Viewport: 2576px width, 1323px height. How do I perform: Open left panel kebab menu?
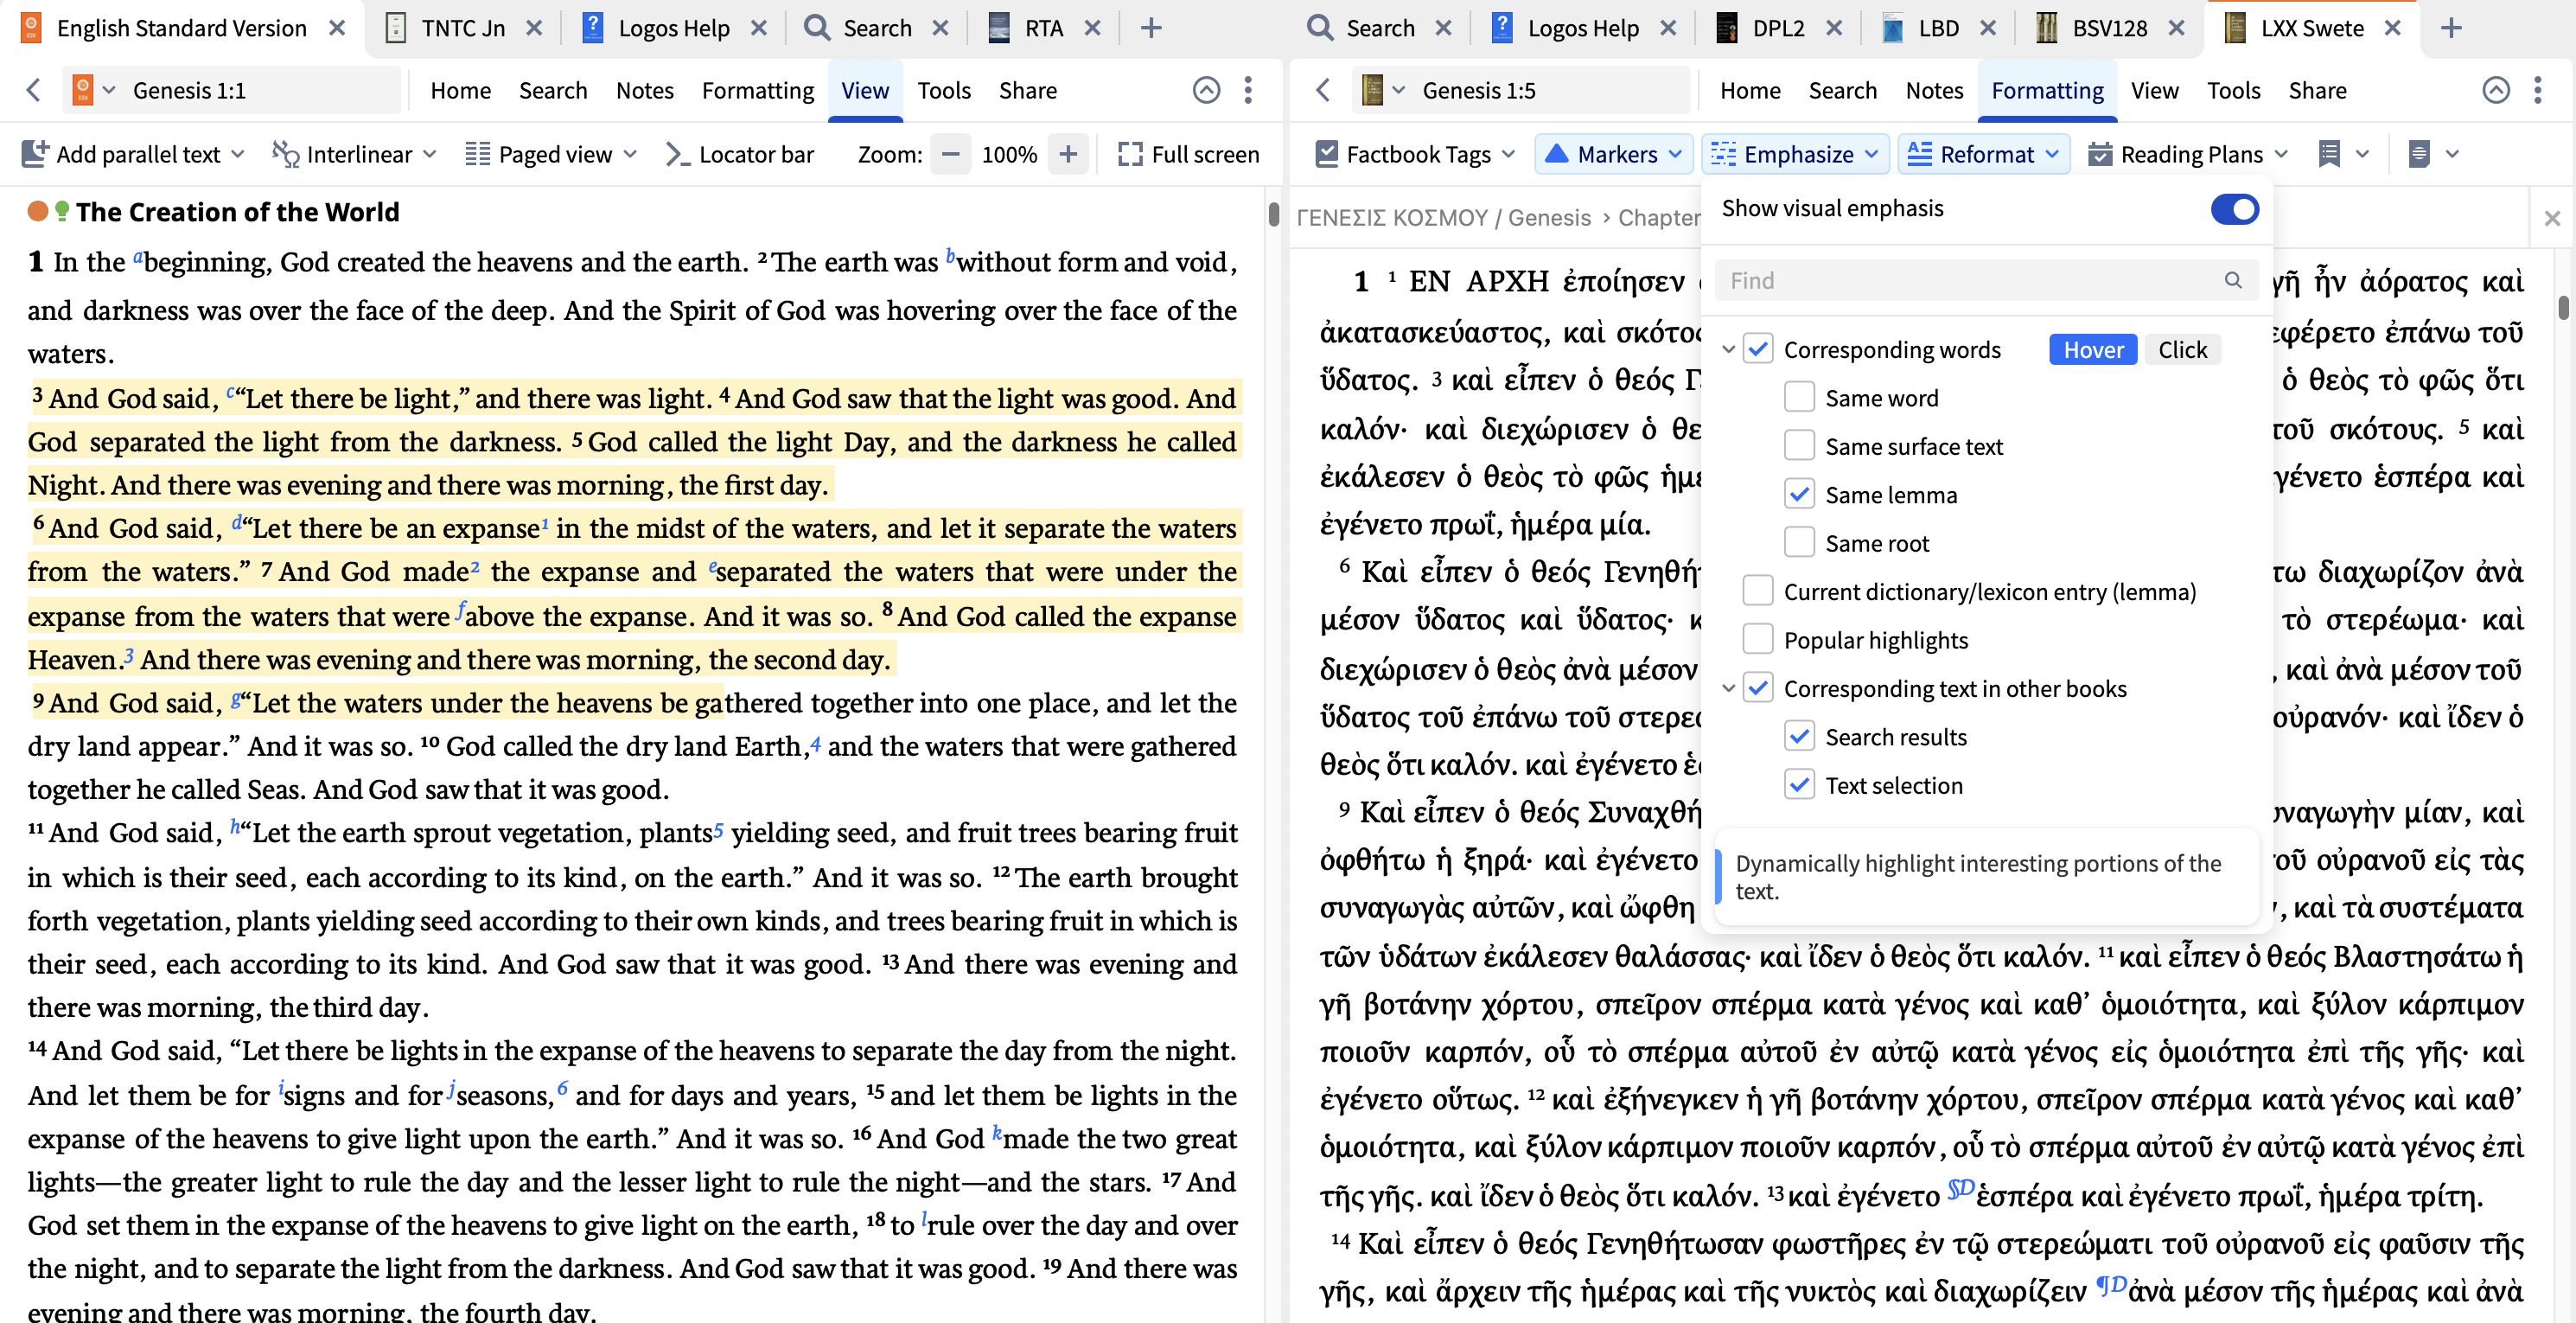click(1248, 90)
